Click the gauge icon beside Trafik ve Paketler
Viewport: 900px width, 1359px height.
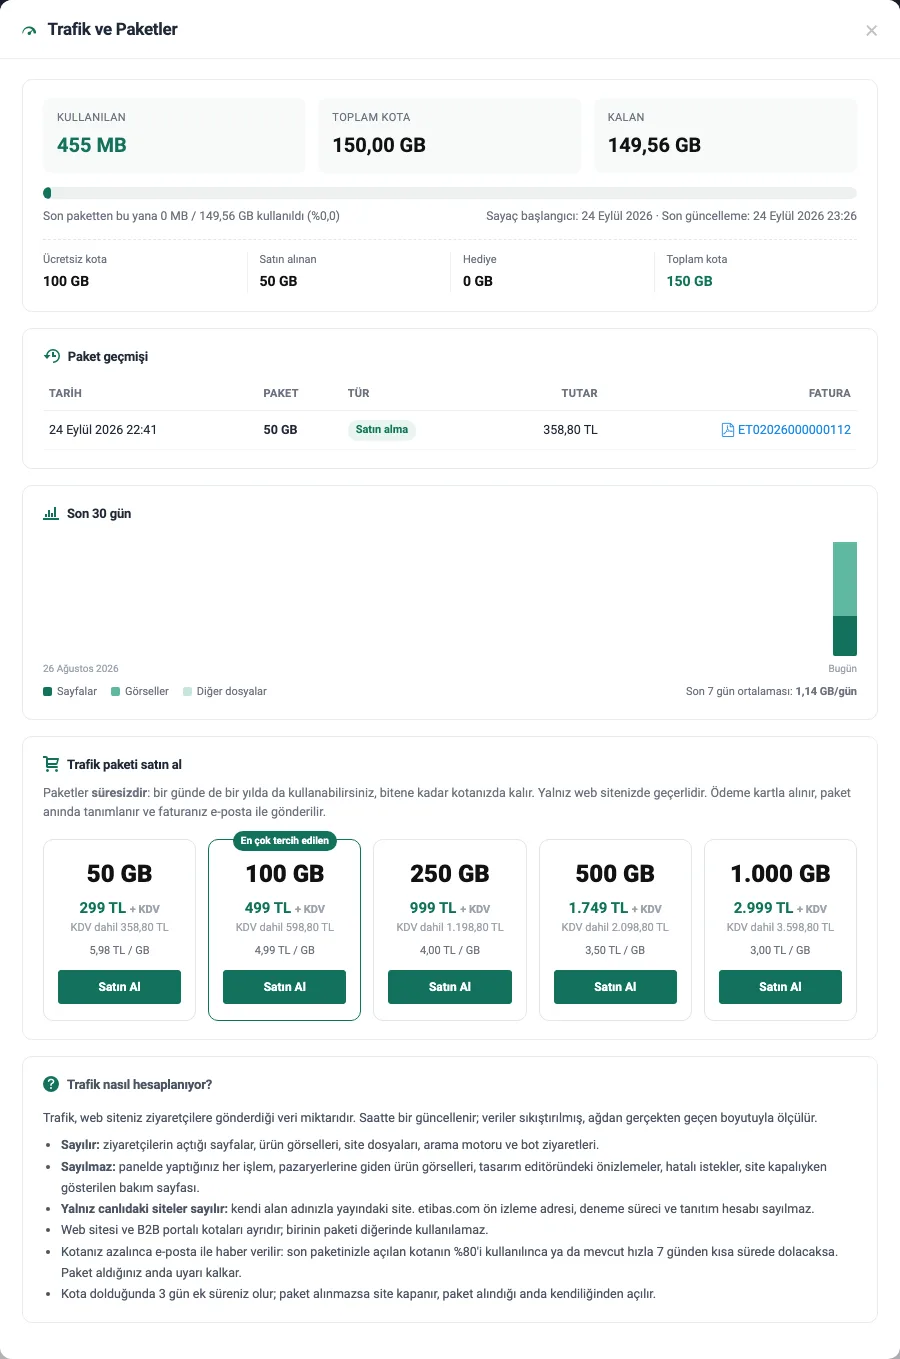(29, 31)
